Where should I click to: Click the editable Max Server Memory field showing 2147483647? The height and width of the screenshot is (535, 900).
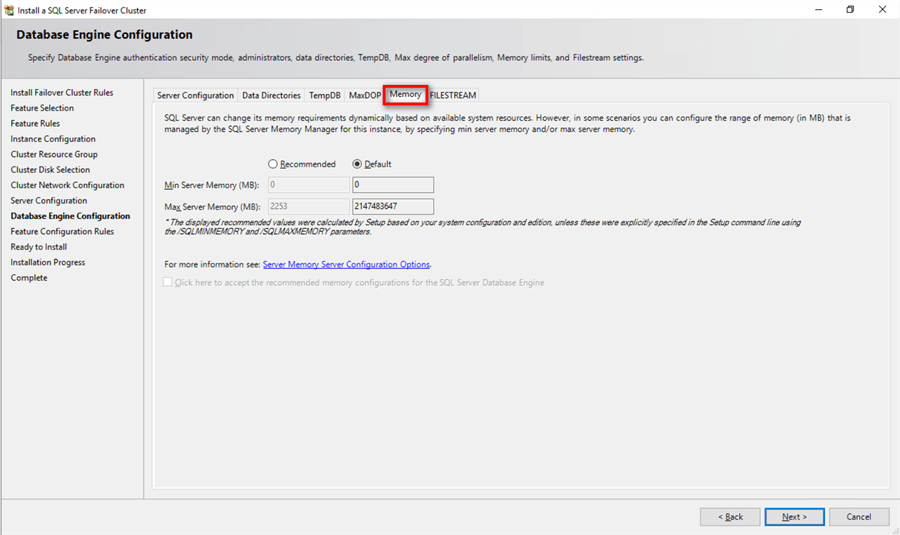click(x=393, y=207)
